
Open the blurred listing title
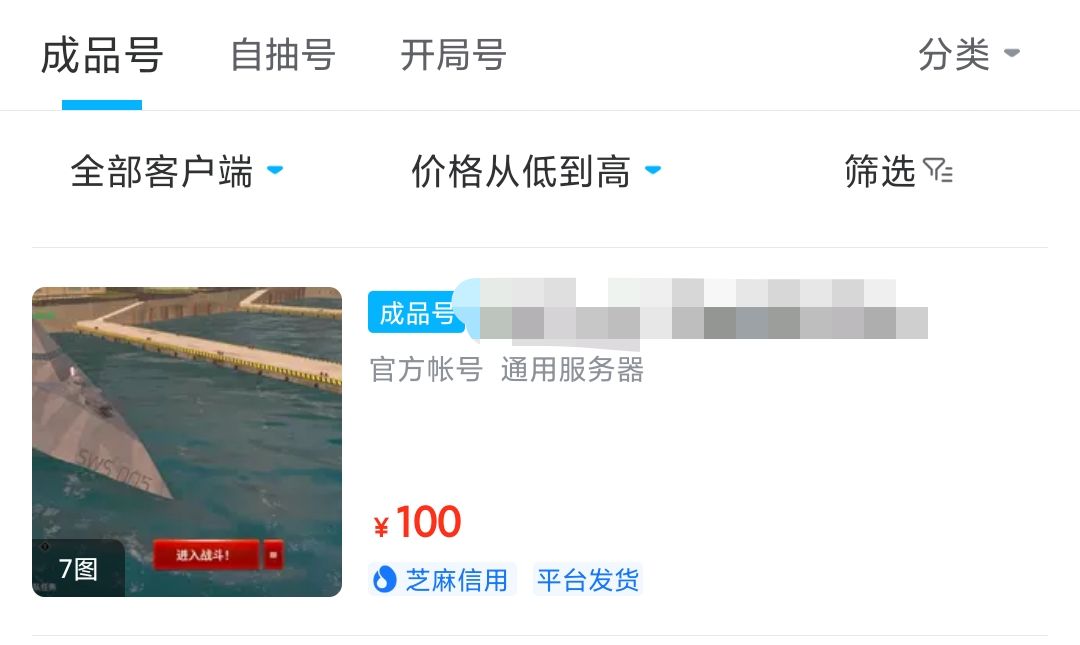696,310
